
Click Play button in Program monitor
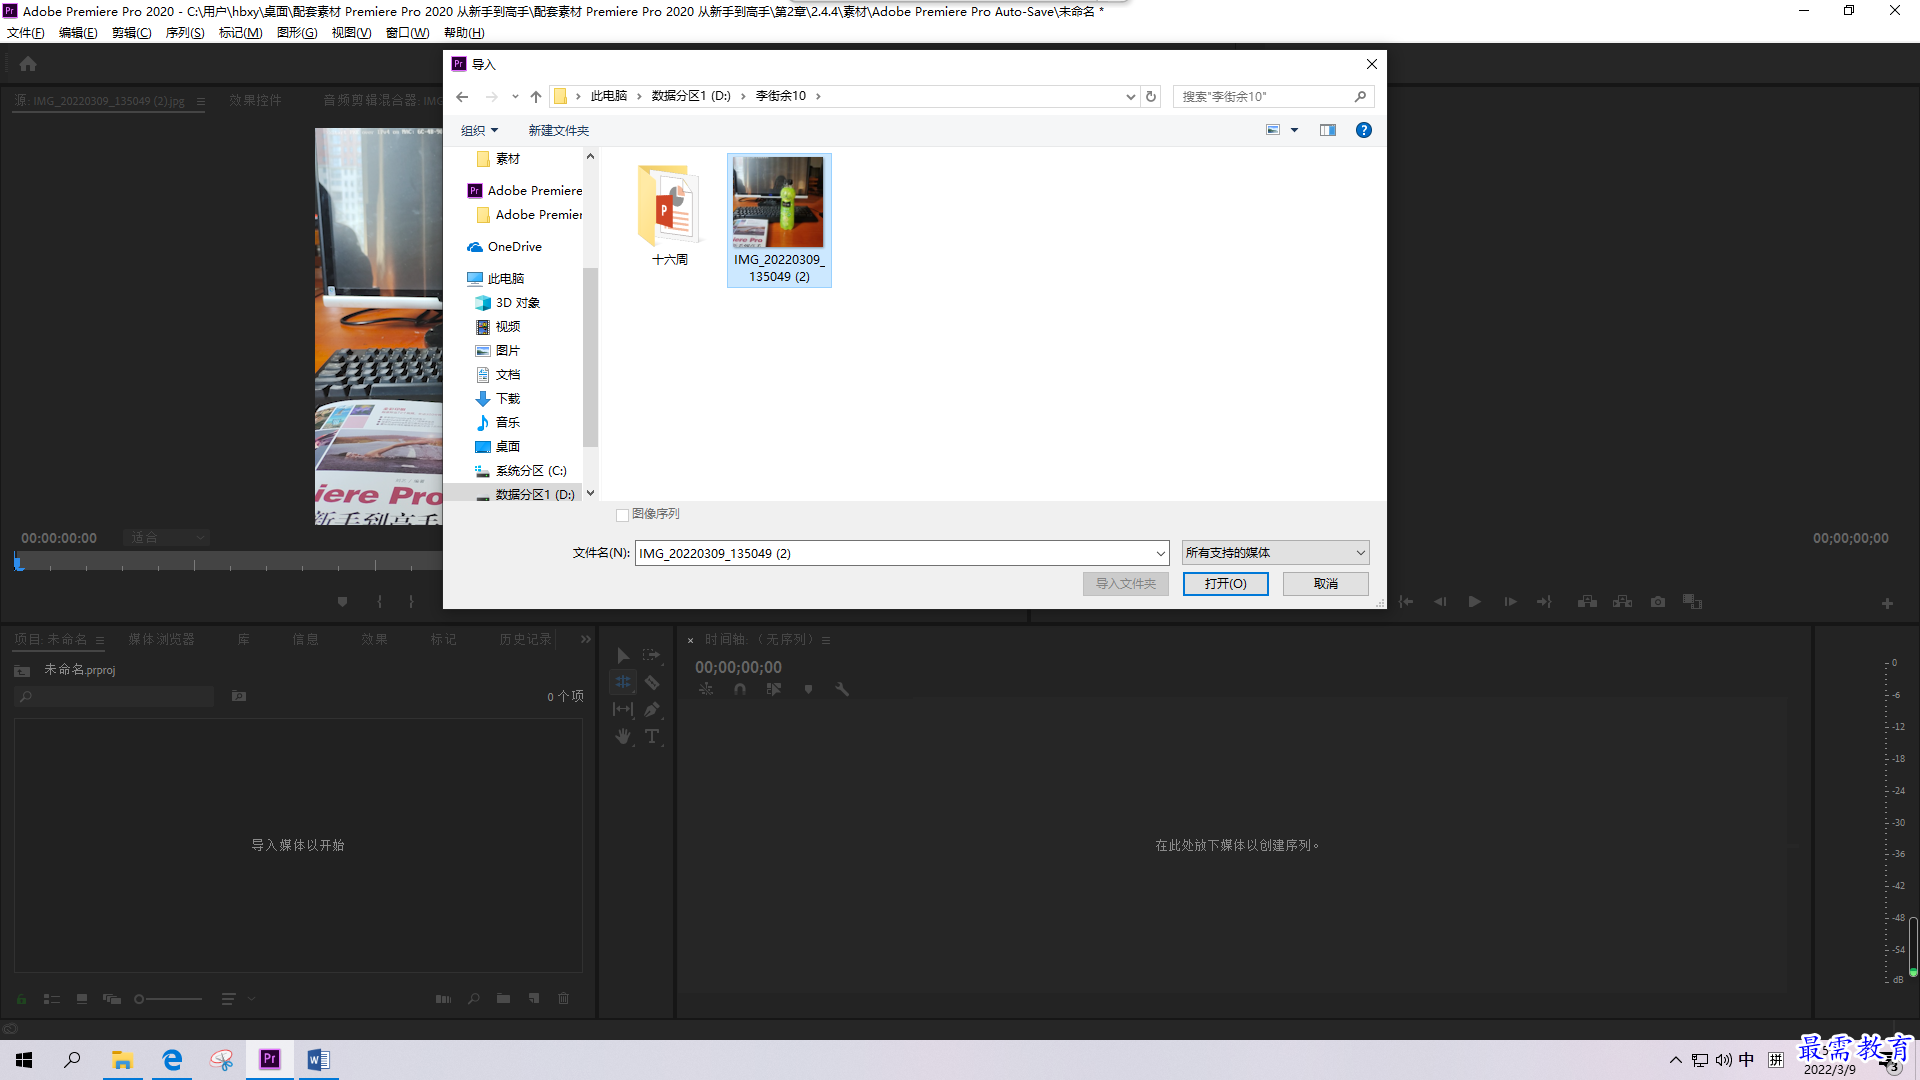(1474, 602)
